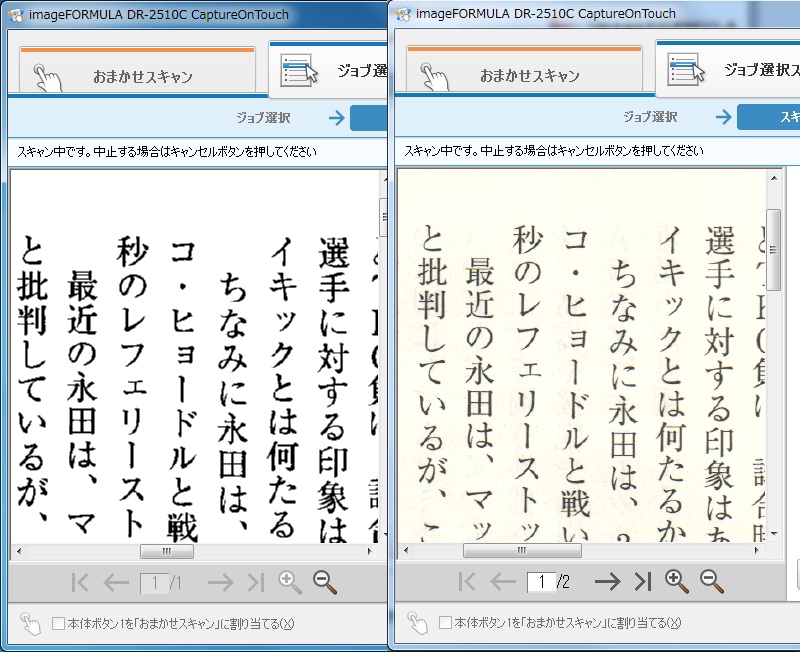Screen dimensions: 800x652
Task: Click the blue スキャン step button in right window
Action: 768,117
